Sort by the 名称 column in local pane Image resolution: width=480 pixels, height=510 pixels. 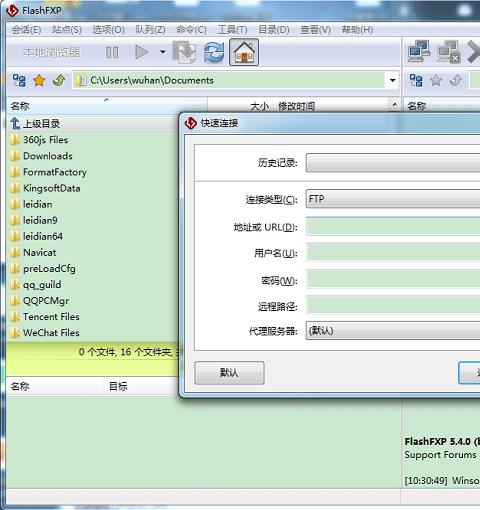tap(107, 106)
